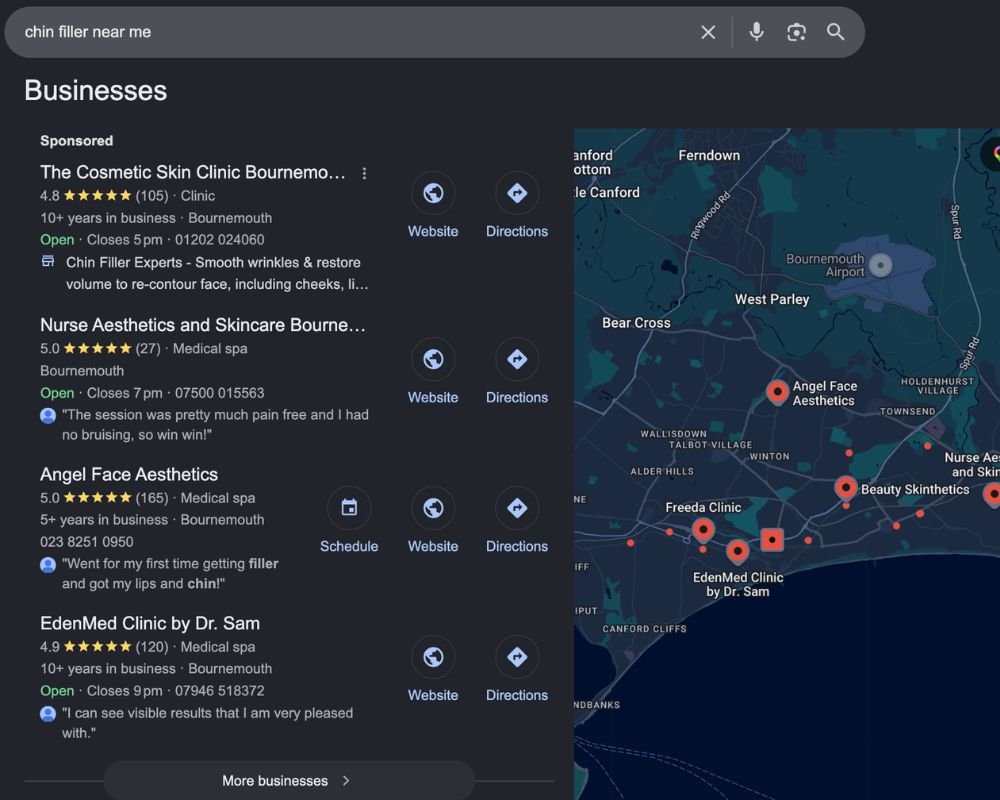Click Schedule calendar icon for Angel Face Aesthetics

[349, 508]
